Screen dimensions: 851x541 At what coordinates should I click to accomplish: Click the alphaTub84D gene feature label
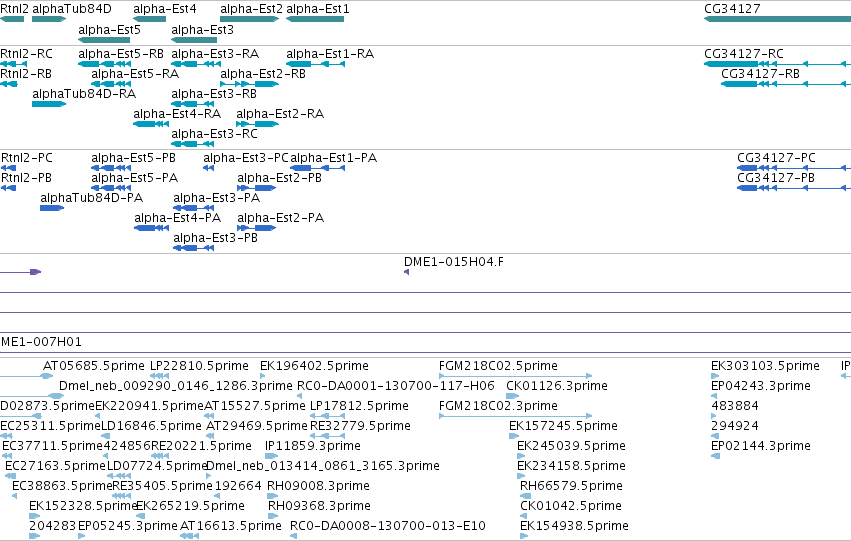tap(72, 9)
